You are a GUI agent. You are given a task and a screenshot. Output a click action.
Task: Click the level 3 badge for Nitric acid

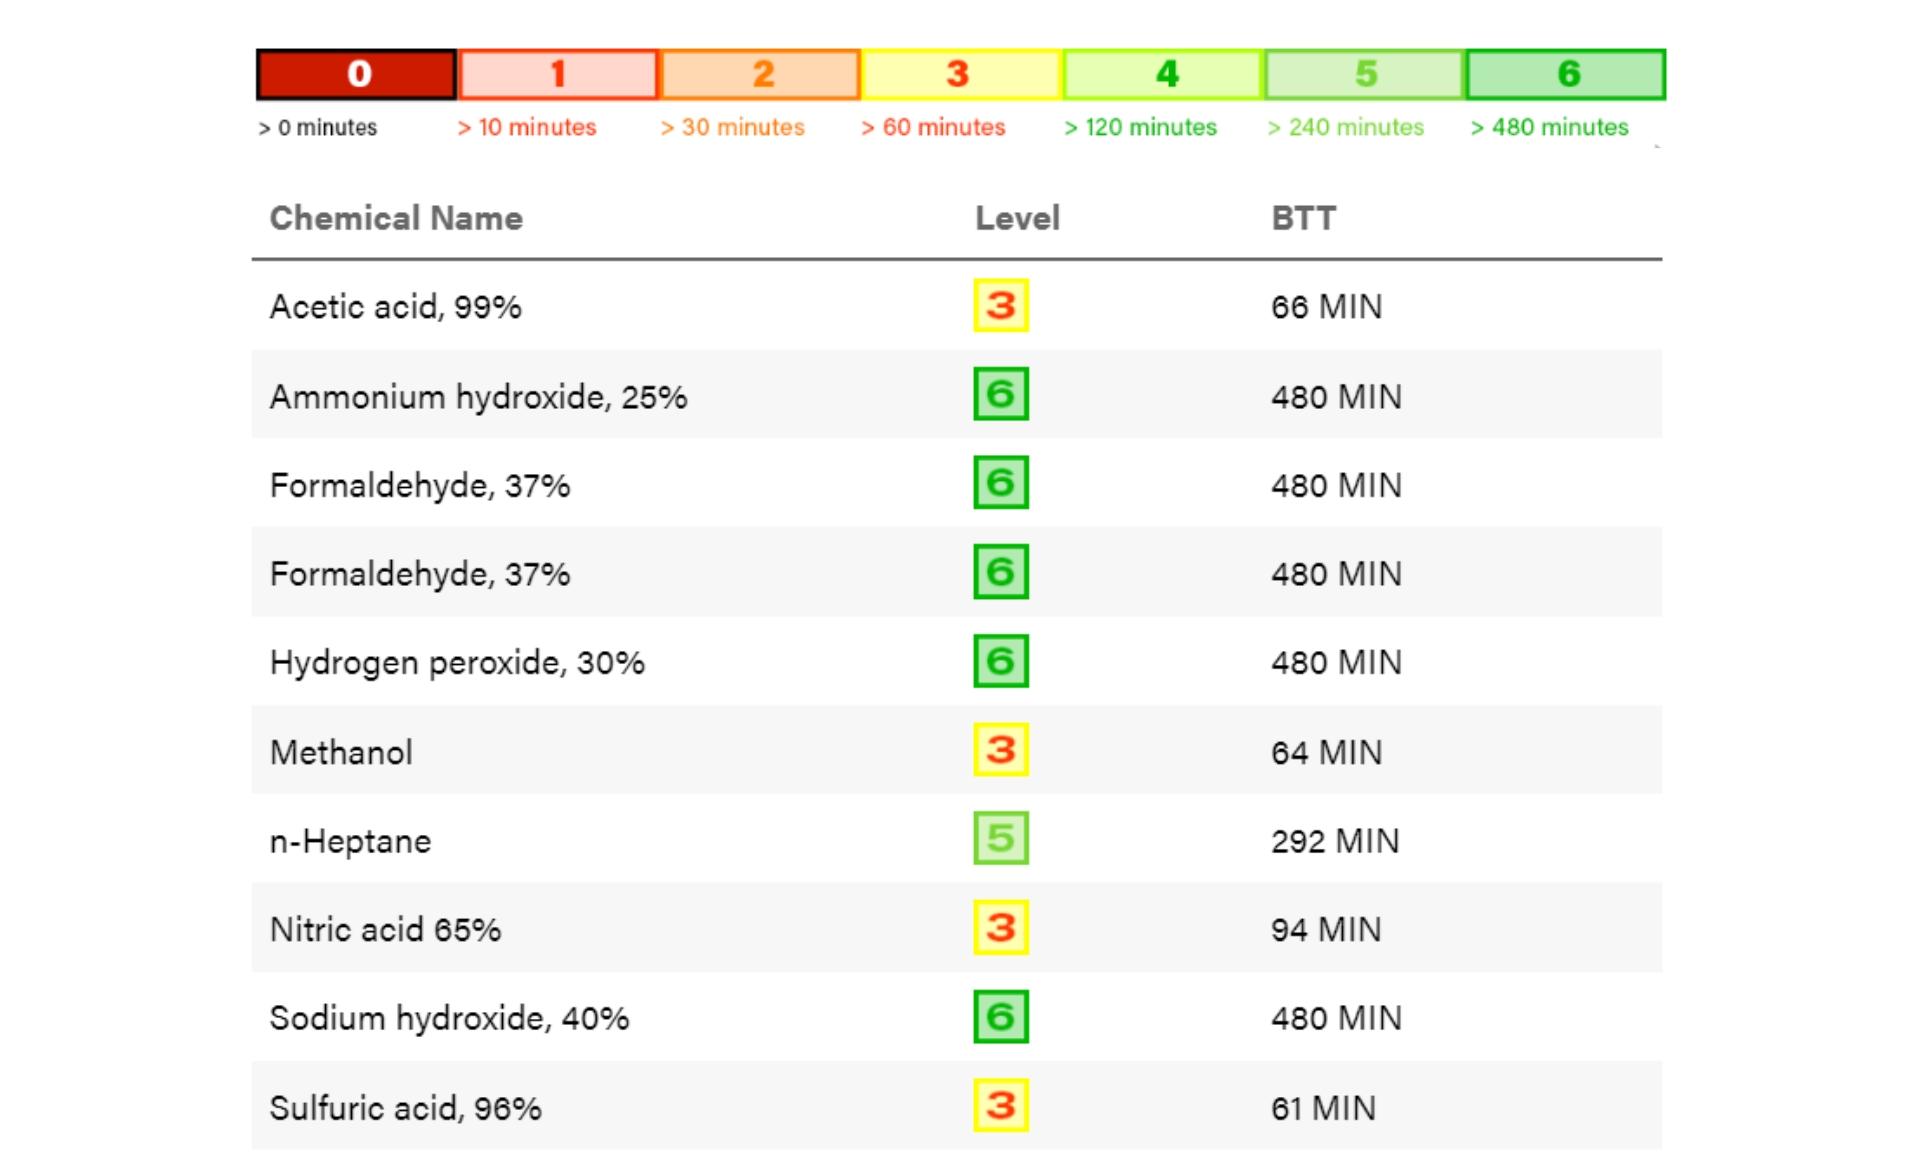(1000, 928)
